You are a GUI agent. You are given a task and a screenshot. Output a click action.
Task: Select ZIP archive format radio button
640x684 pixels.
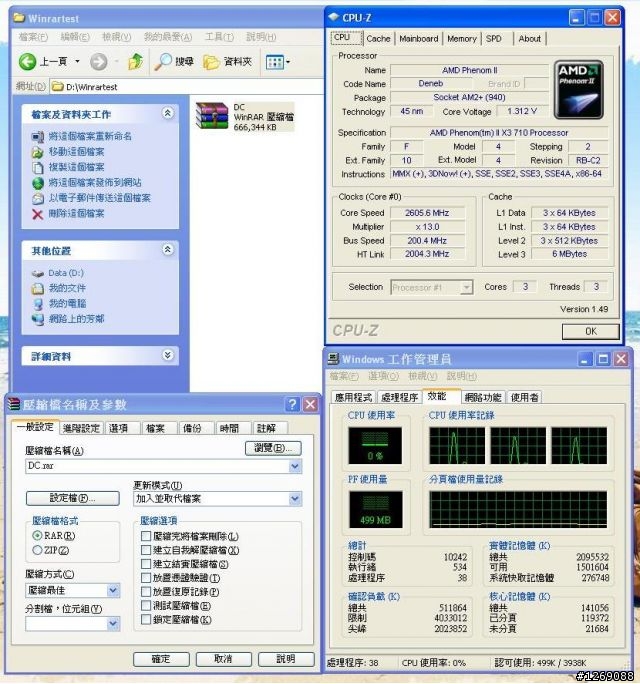[x=38, y=551]
